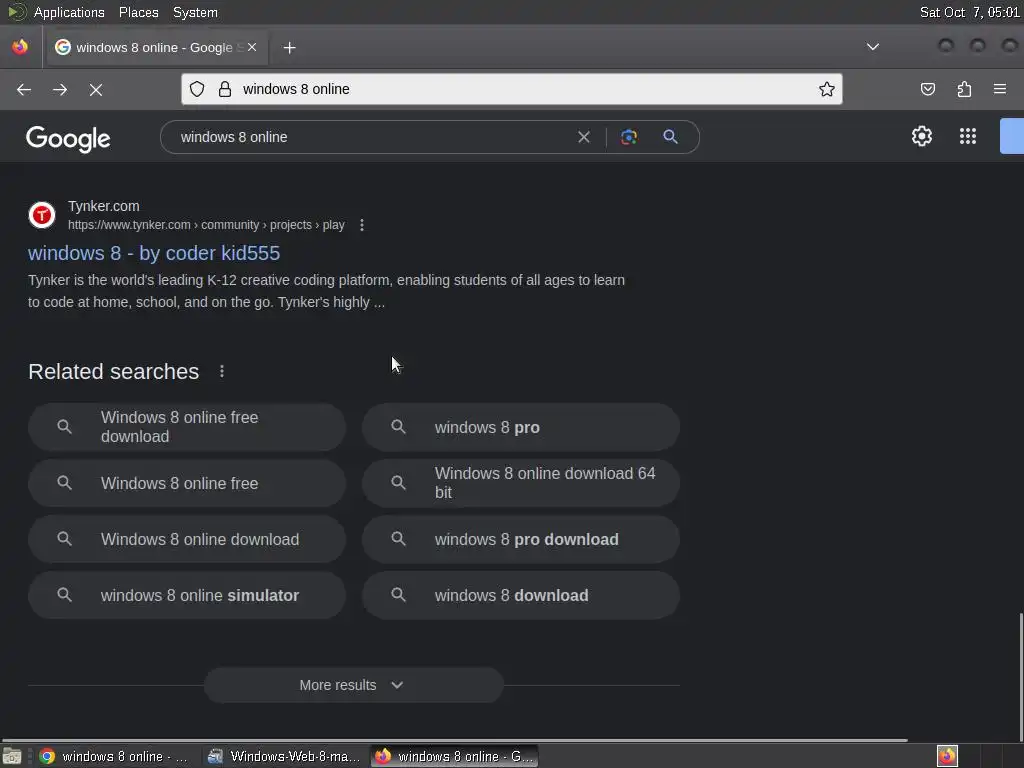This screenshot has width=1024, height=768.
Task: Open 'windows 8 - by coder kid555' result
Action: [154, 253]
